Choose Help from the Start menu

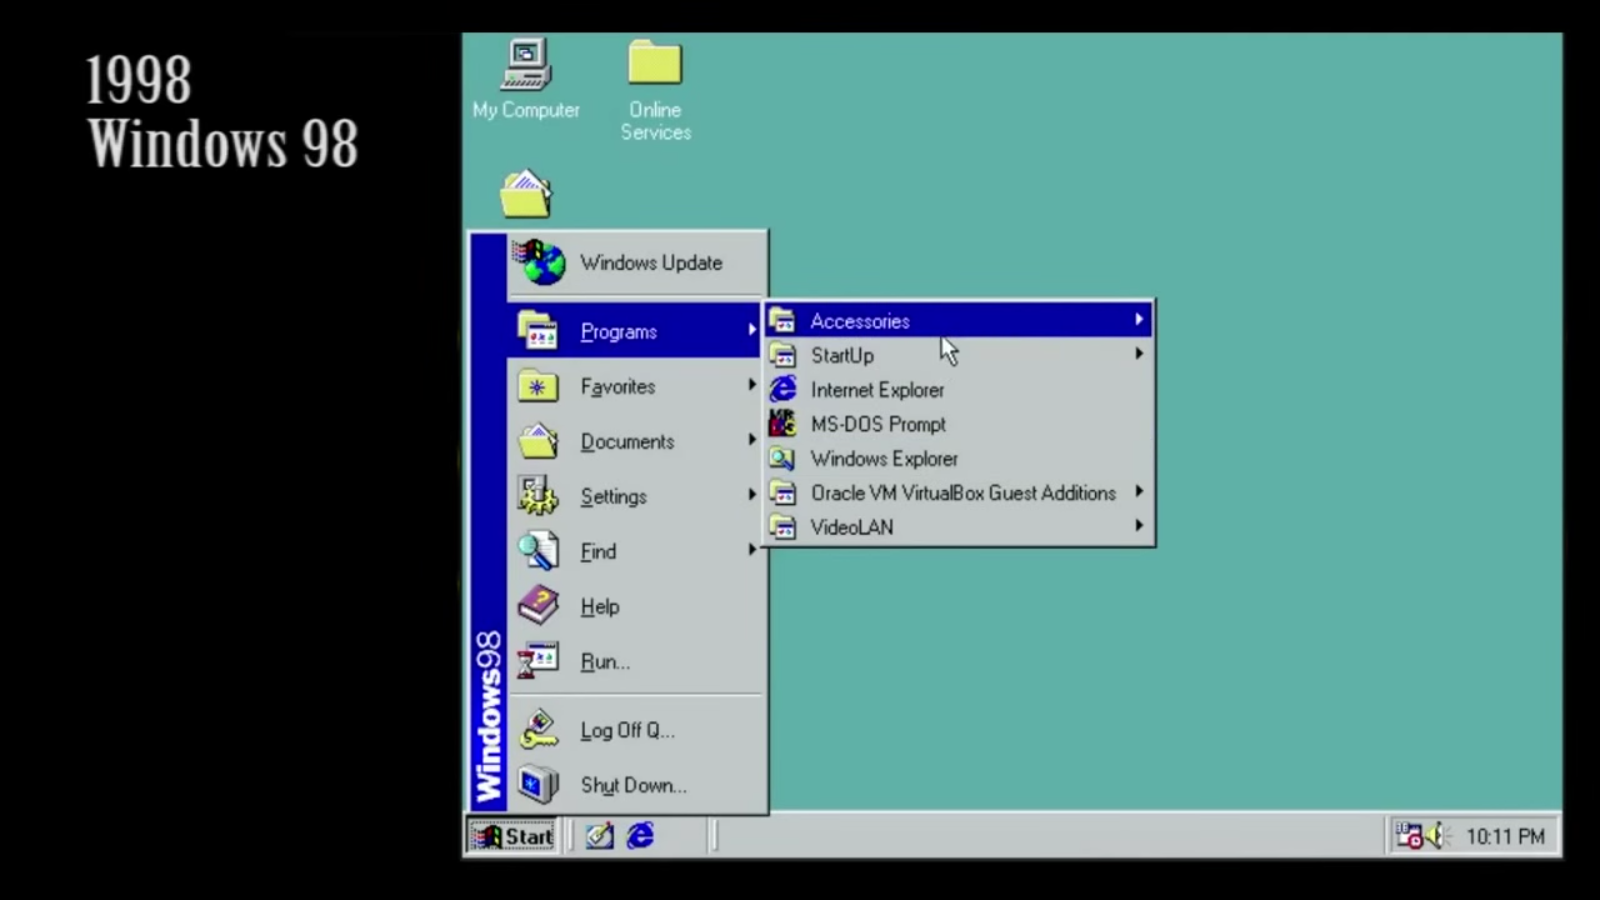[636, 606]
